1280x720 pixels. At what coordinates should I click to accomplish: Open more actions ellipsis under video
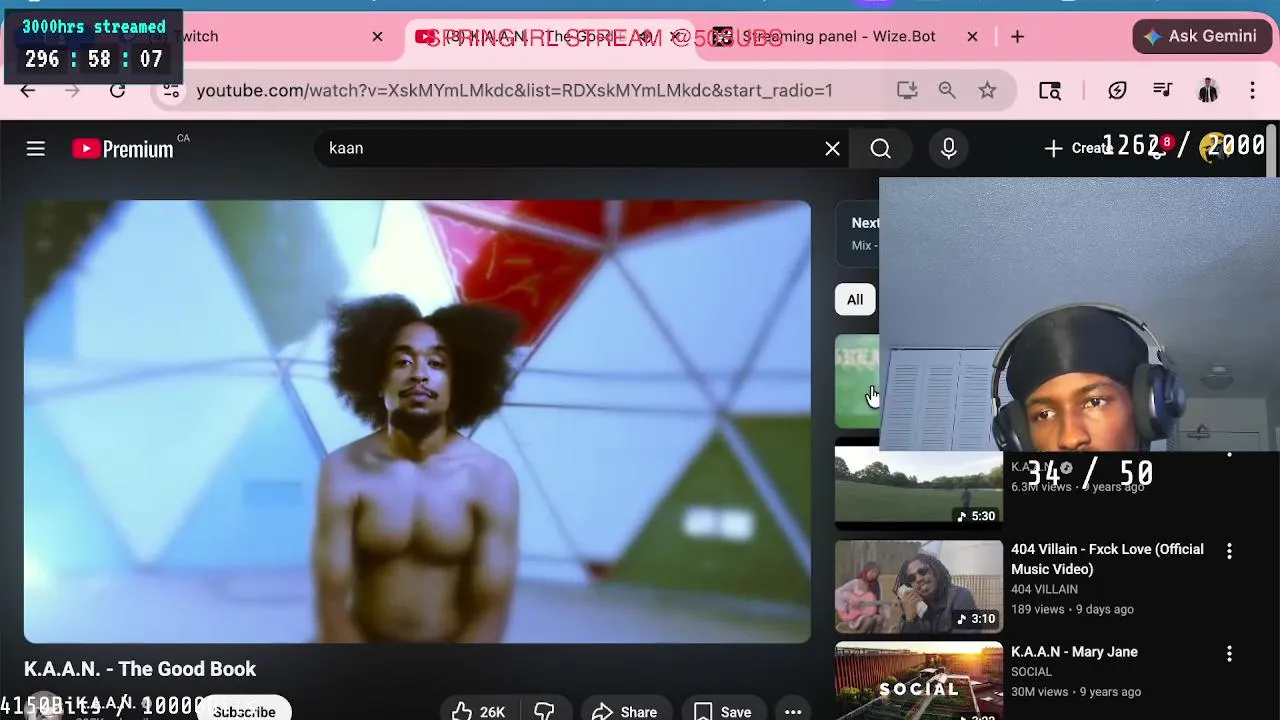click(x=793, y=711)
